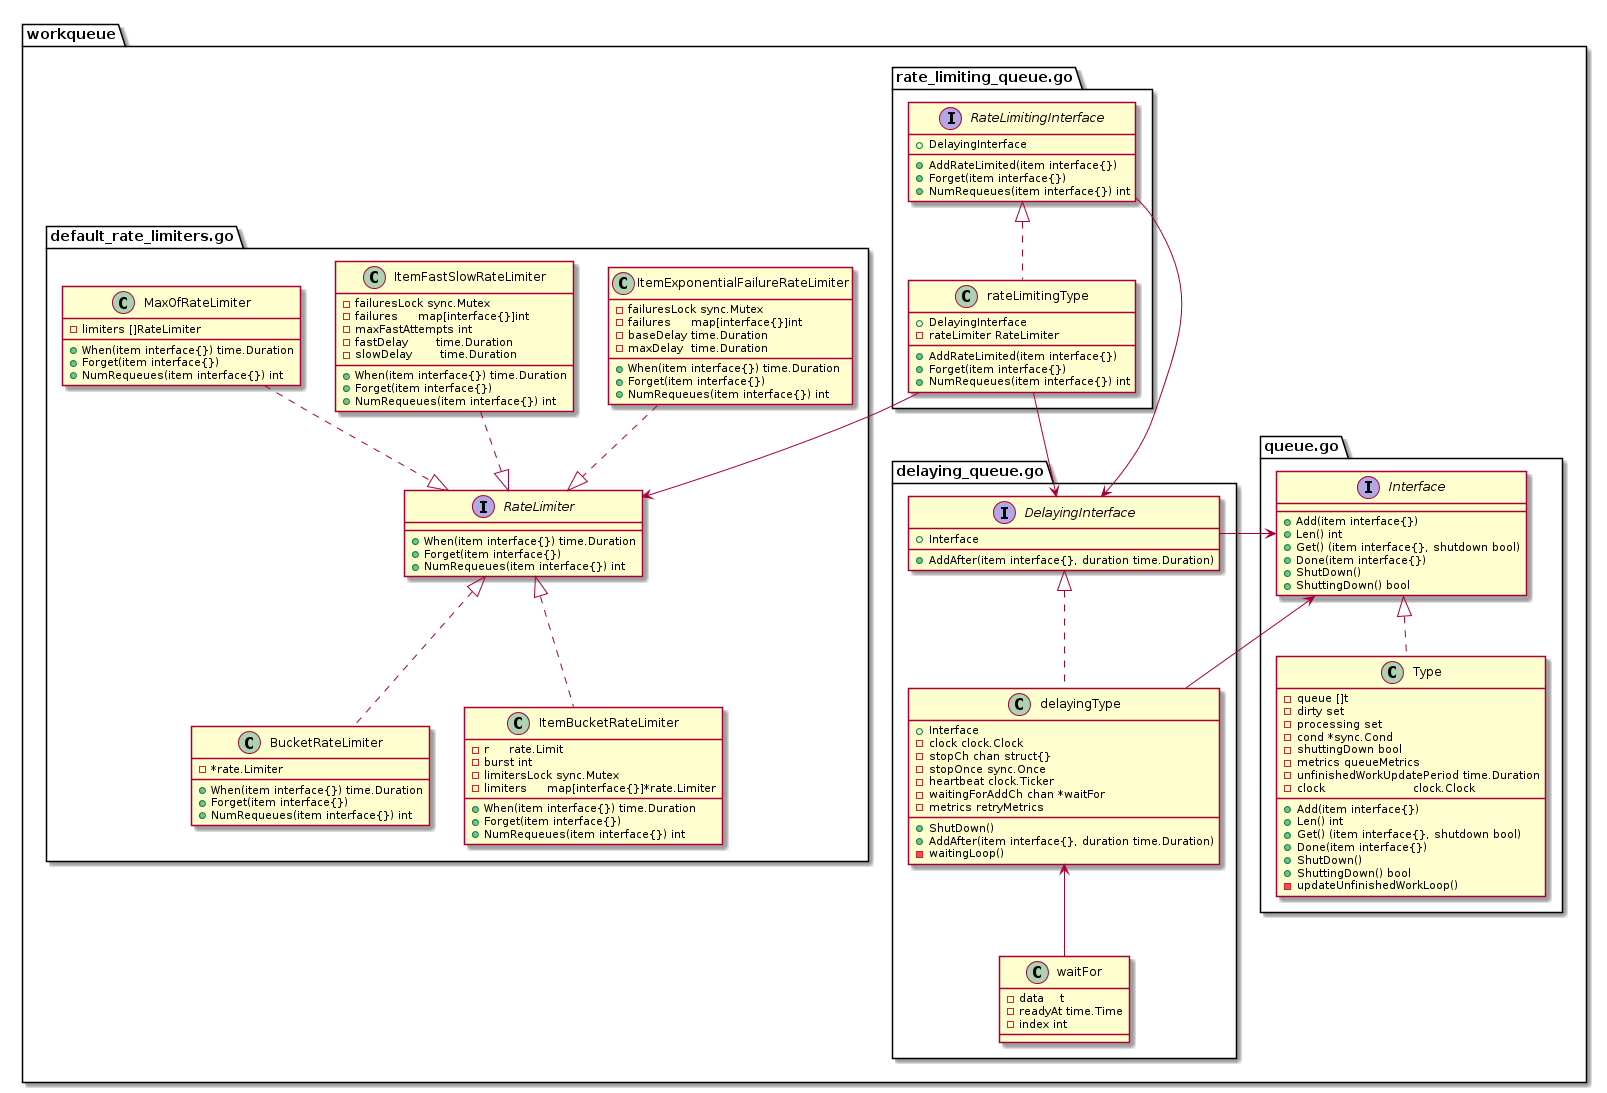
Task: Click the interface icon beside RateLimiter
Action: pyautogui.click(x=484, y=507)
